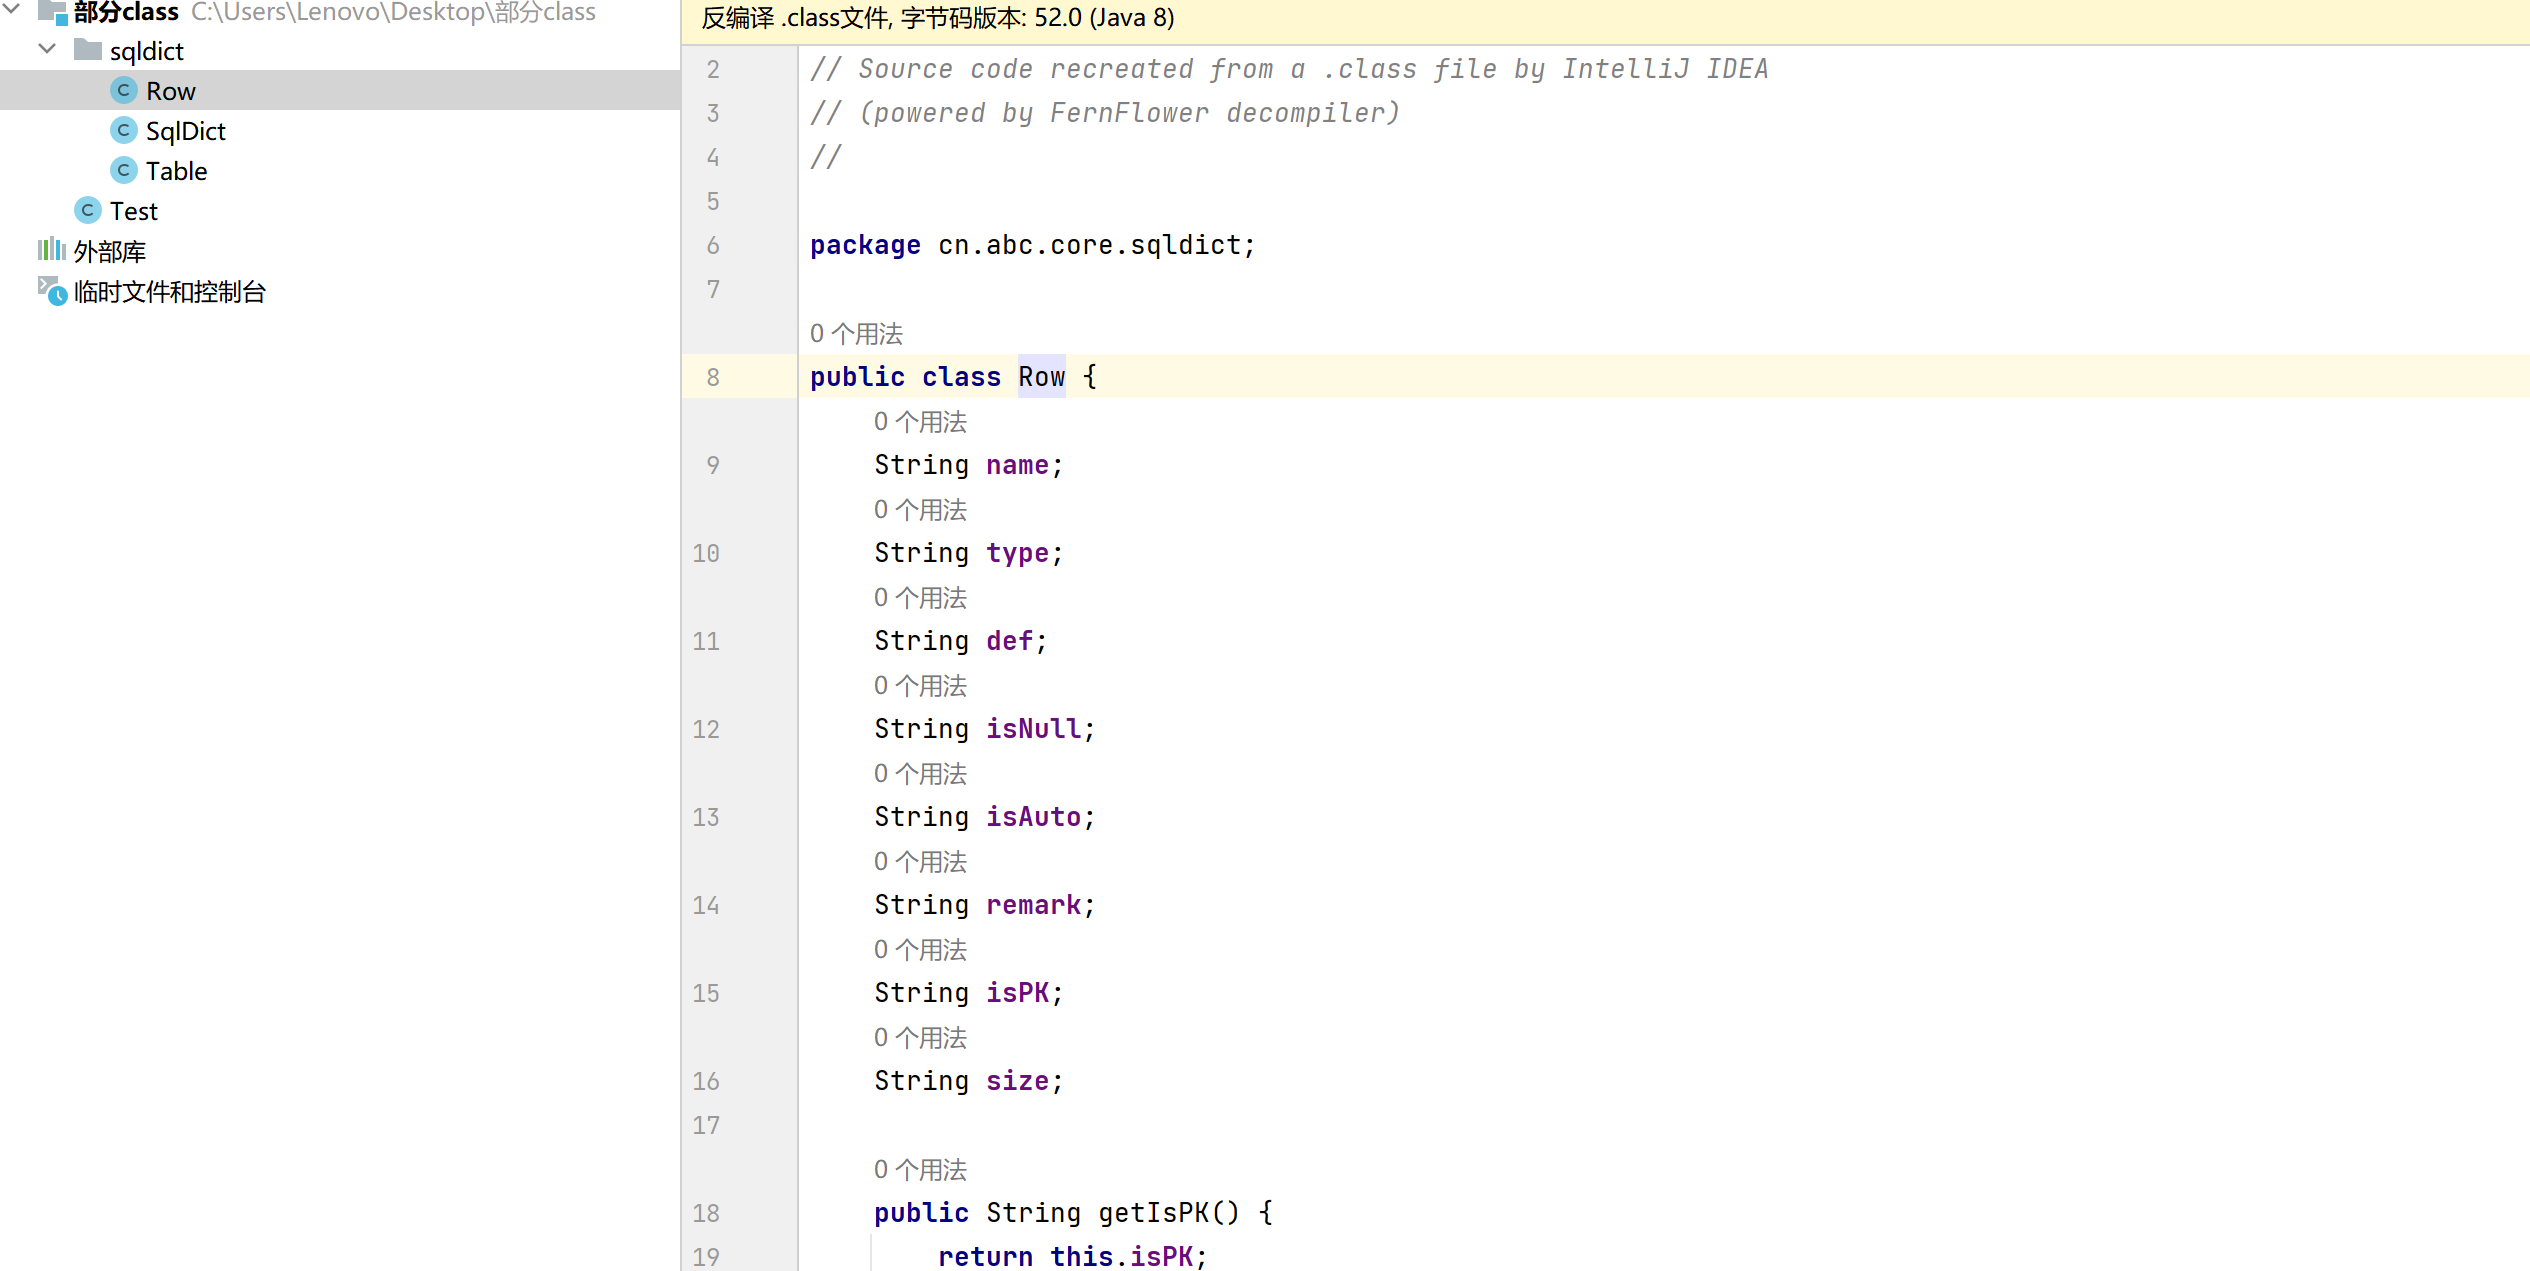2530x1271 pixels.
Task: Collapse the sqldict folder chevron
Action: click(x=47, y=49)
